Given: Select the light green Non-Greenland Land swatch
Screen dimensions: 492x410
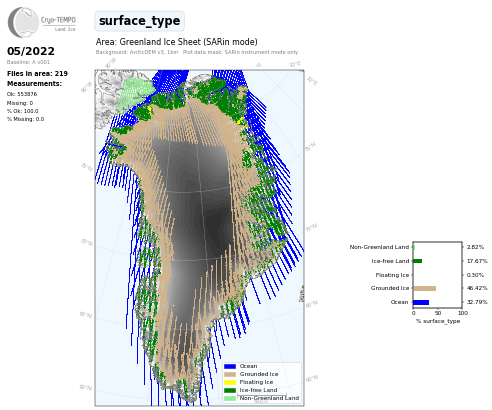Looking at the screenshot, I should tap(230, 398).
